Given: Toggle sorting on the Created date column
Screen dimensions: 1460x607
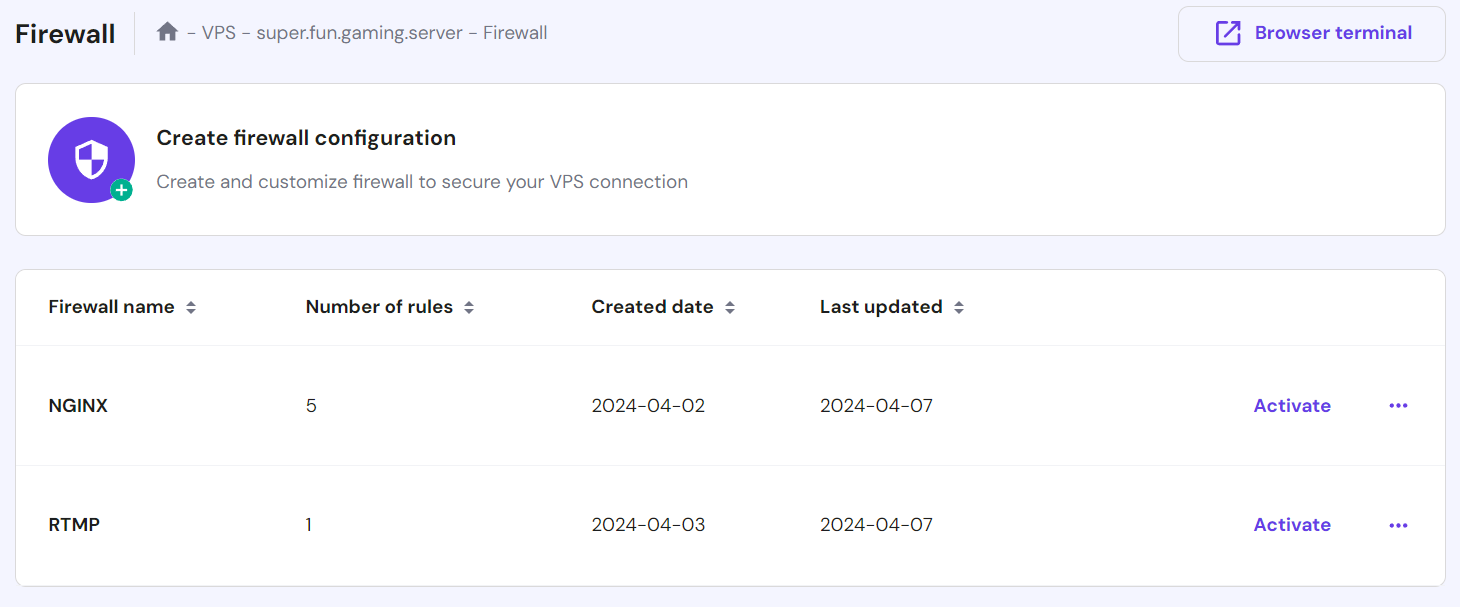Looking at the screenshot, I should point(731,307).
